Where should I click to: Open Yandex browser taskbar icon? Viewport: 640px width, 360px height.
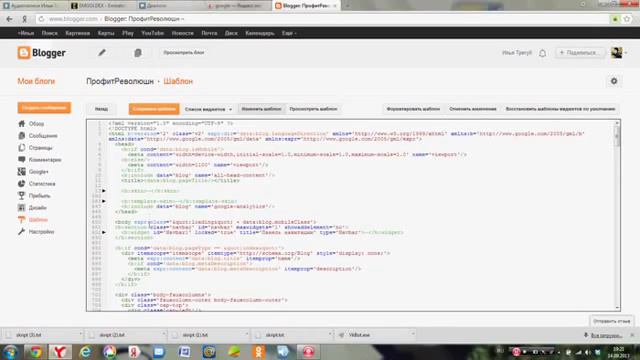60,352
